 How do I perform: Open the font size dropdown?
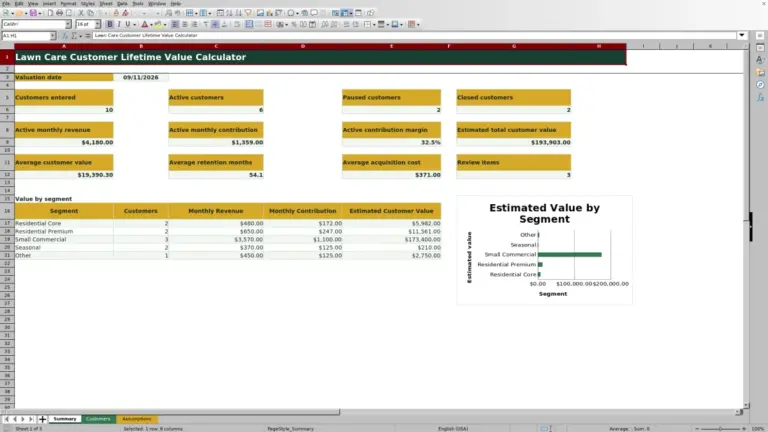pyautogui.click(x=97, y=24)
